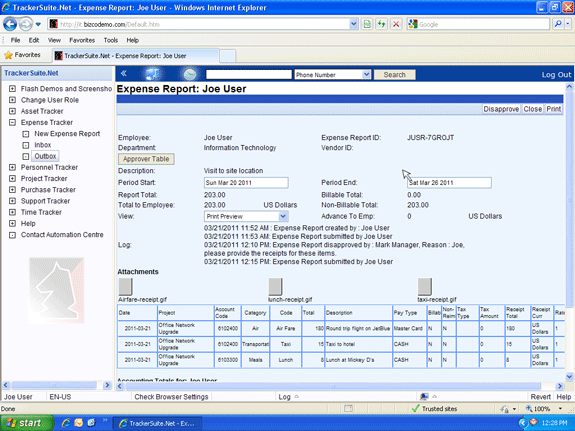Viewport: 575px width, 431px height.
Task: Click the Log entry in bottom bar
Action: 285,397
